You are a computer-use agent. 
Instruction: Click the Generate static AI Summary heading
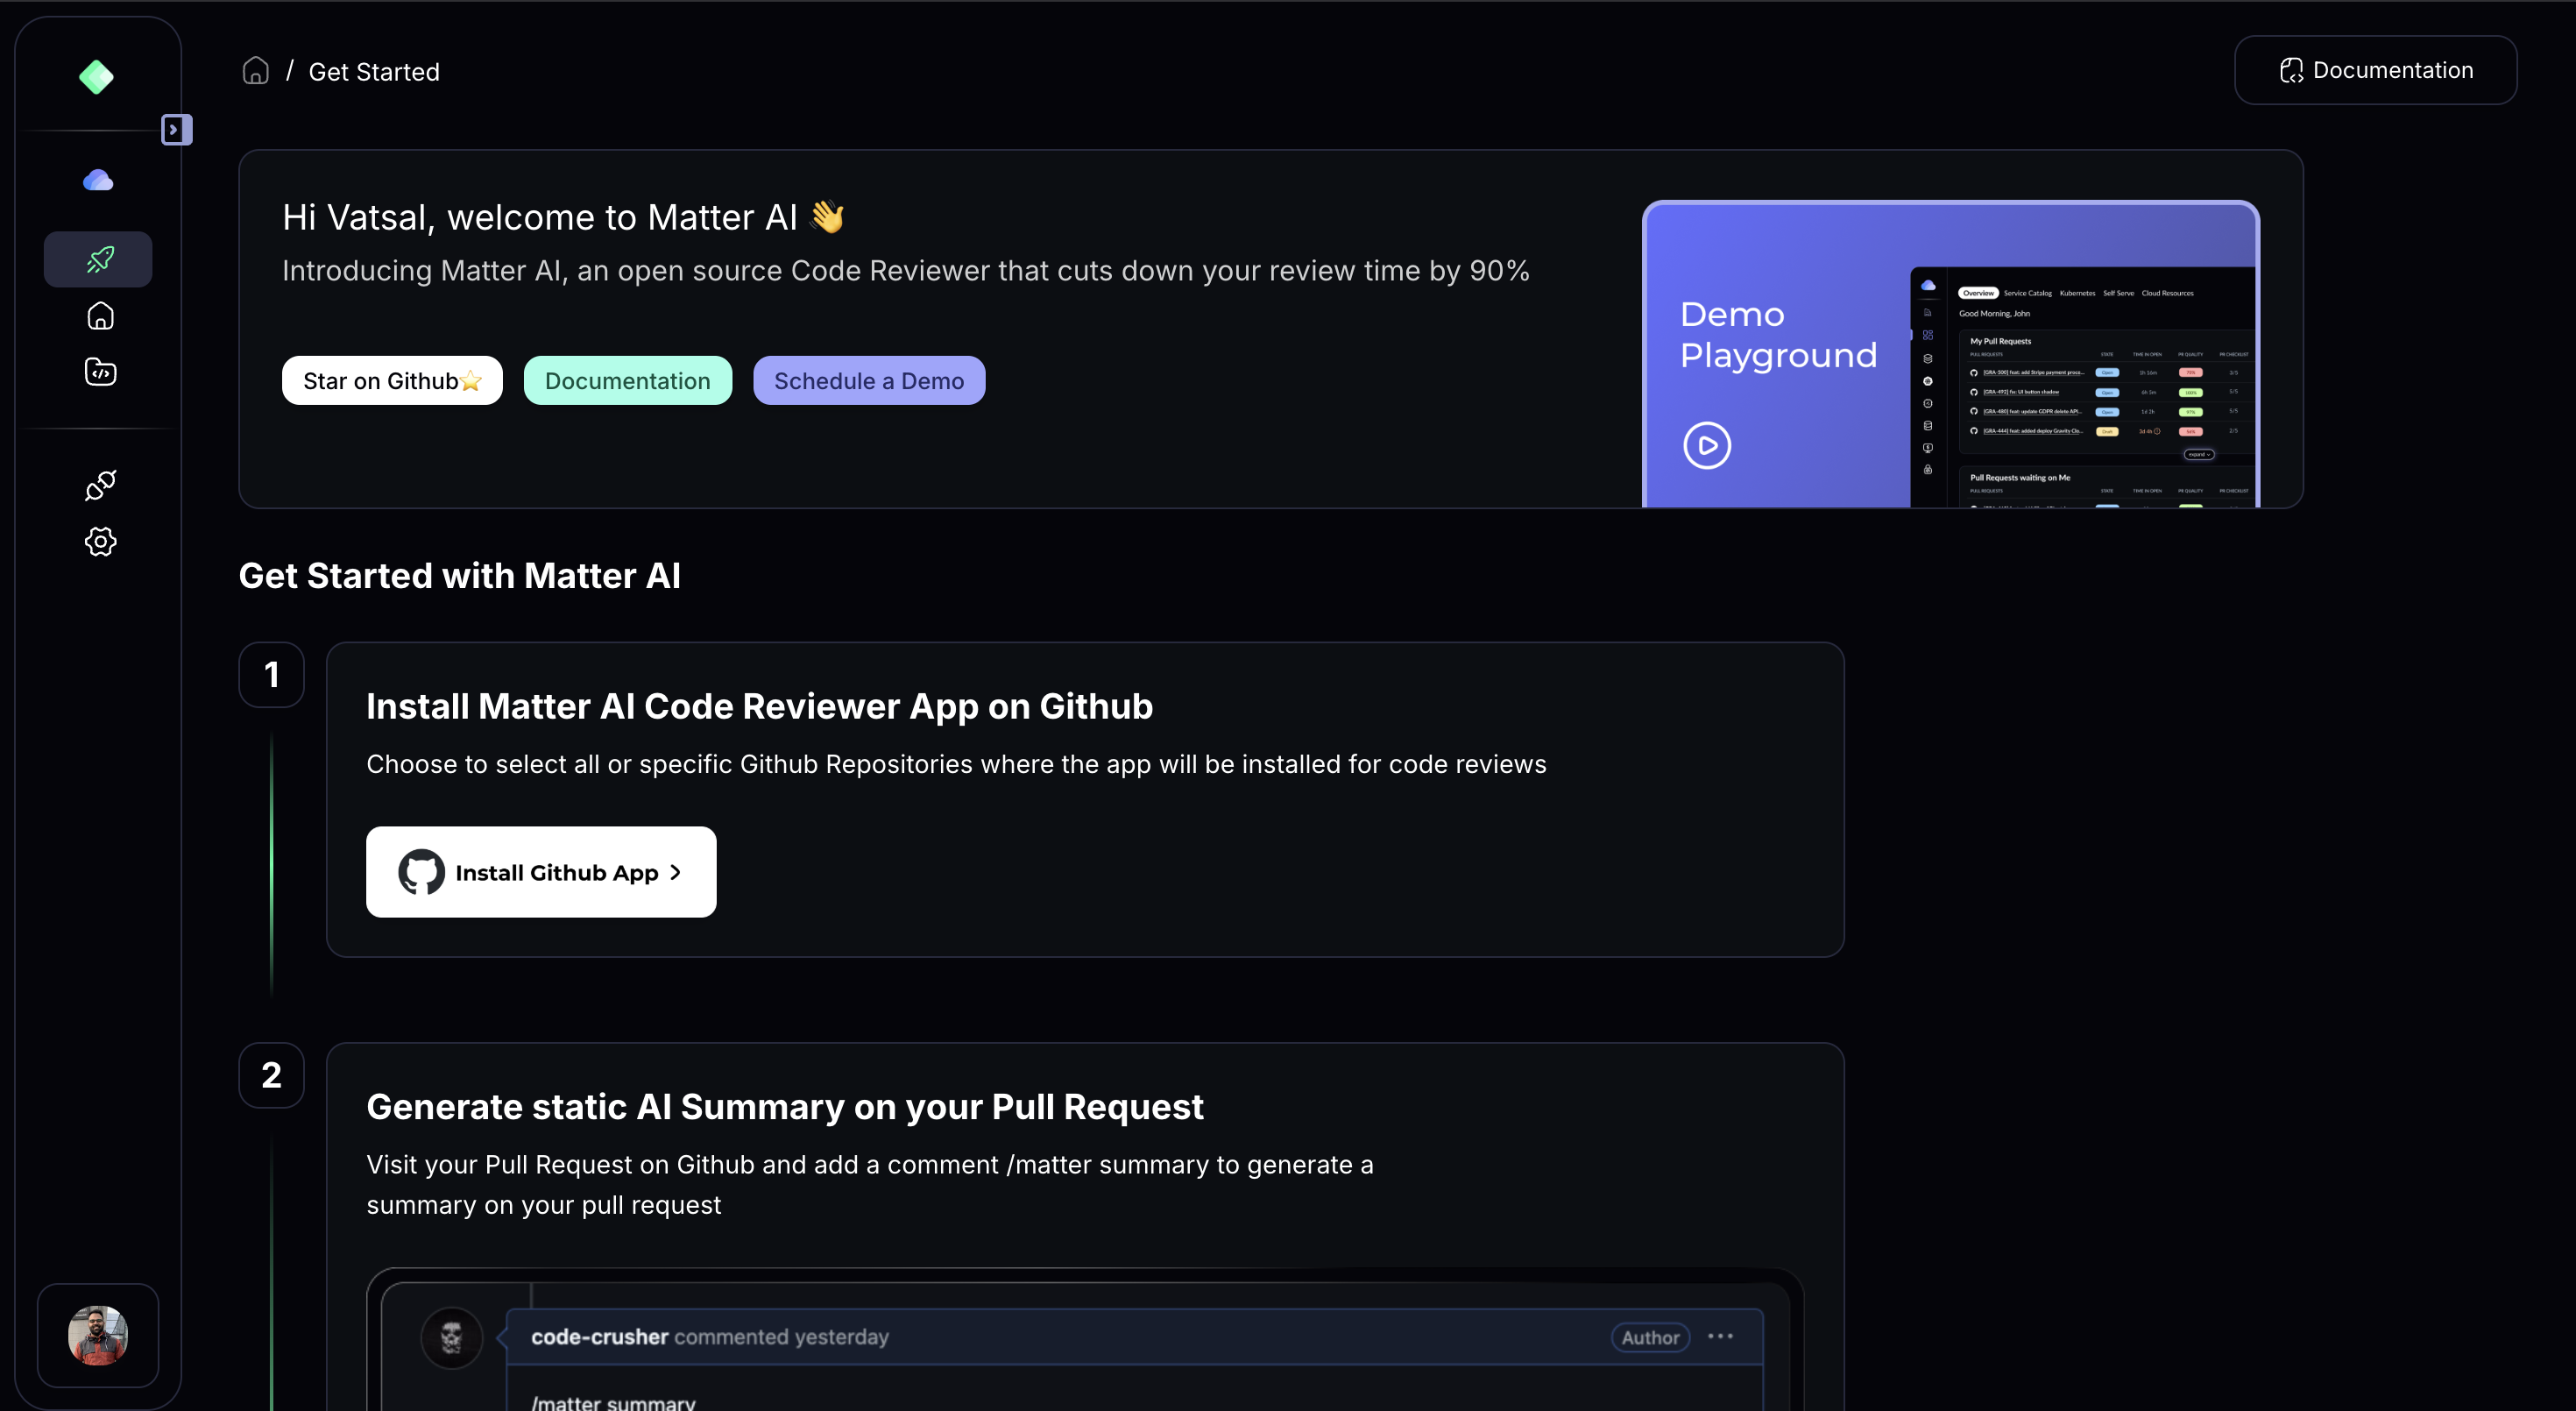(784, 1107)
